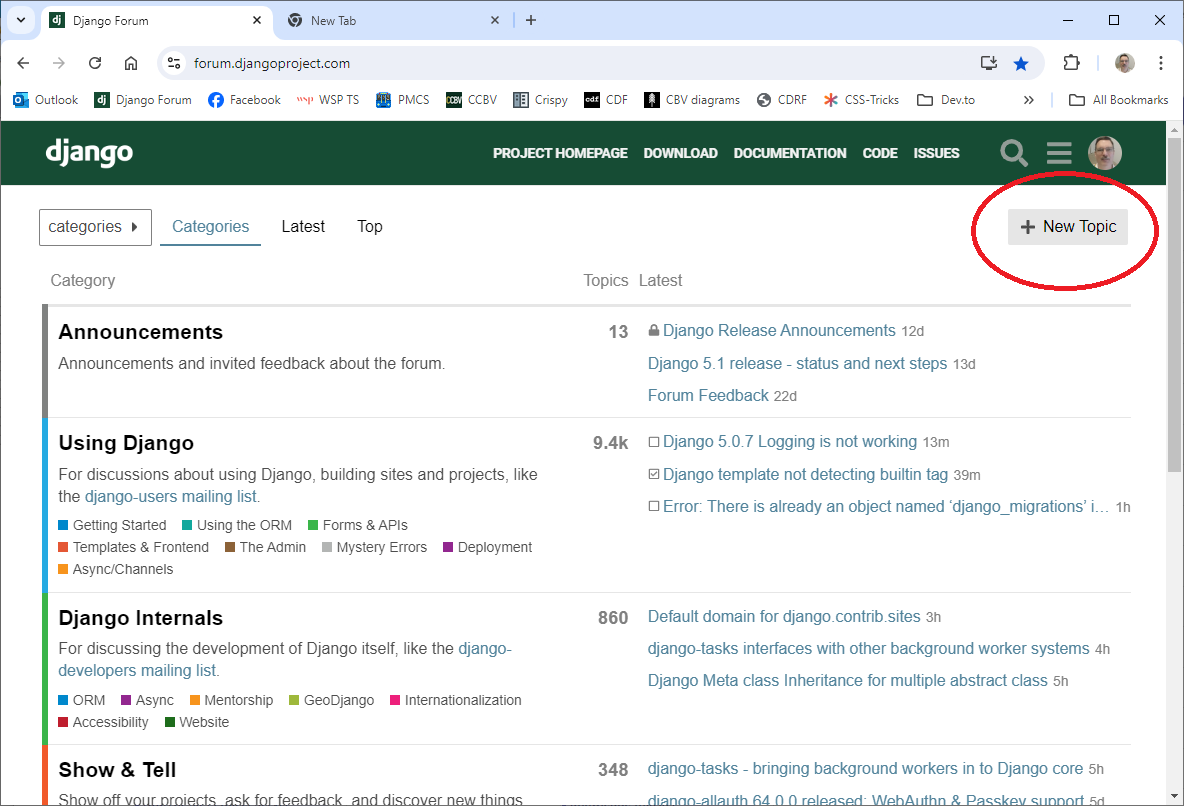Viewport: 1184px width, 806px height.
Task: Open Internationalization subcategory
Action: [x=455, y=700]
